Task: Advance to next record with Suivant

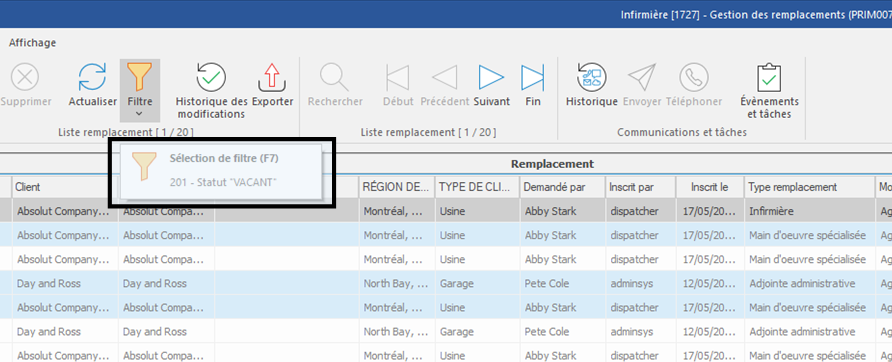Action: click(x=491, y=77)
